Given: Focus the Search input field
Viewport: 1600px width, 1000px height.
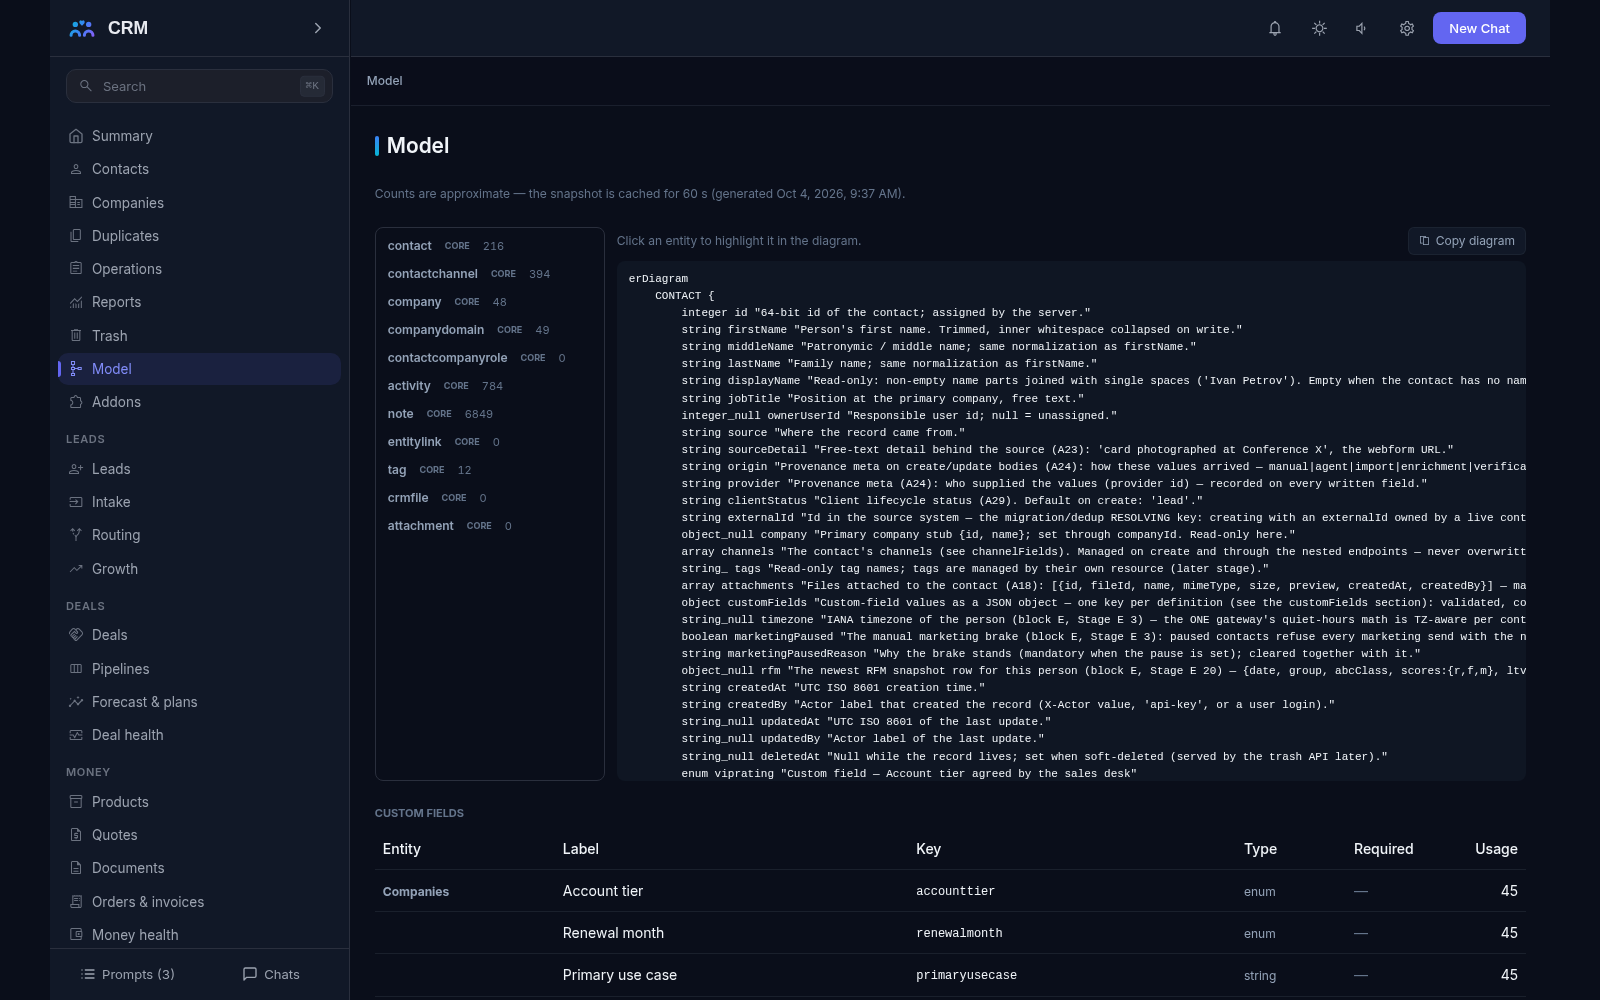Looking at the screenshot, I should point(199,86).
